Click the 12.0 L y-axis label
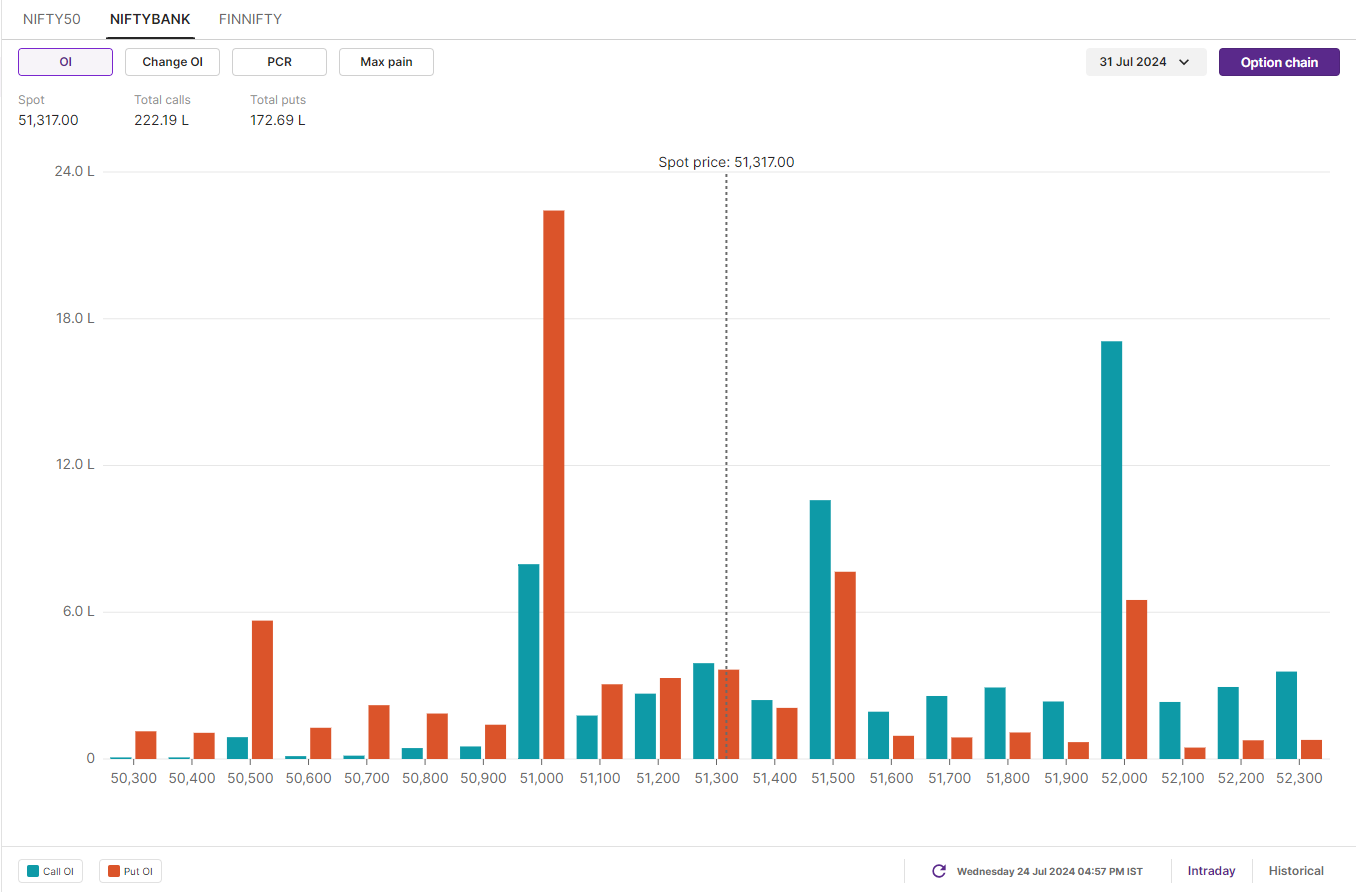Viewport: 1356px width, 892px height. [x=74, y=465]
